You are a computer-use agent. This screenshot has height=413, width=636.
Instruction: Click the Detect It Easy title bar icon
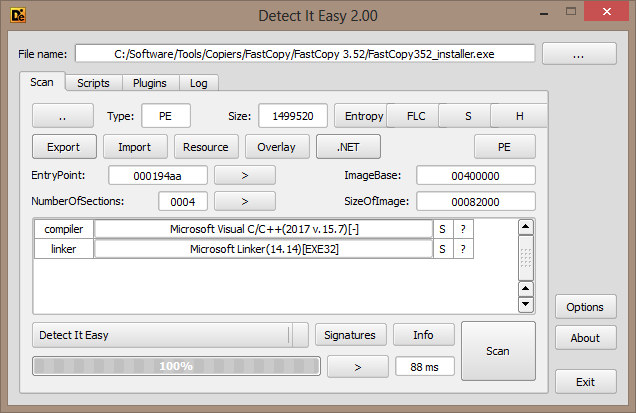coord(18,15)
